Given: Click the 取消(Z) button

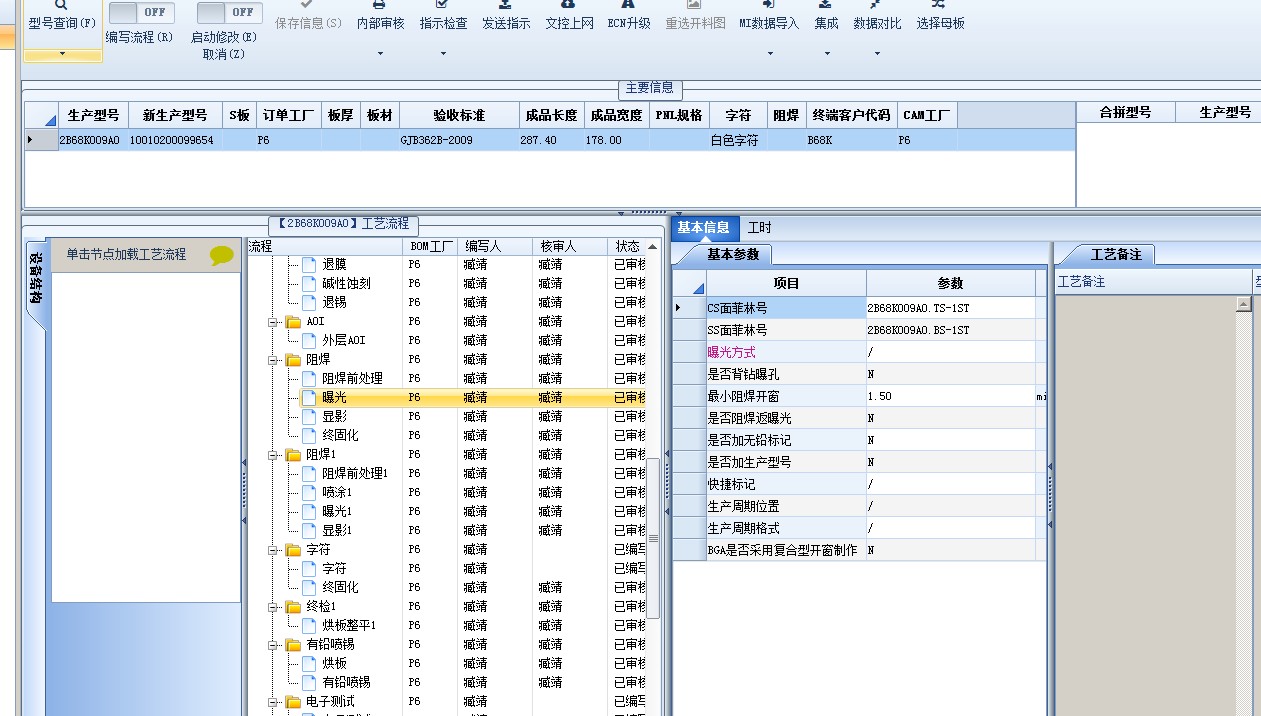Looking at the screenshot, I should [x=223, y=54].
